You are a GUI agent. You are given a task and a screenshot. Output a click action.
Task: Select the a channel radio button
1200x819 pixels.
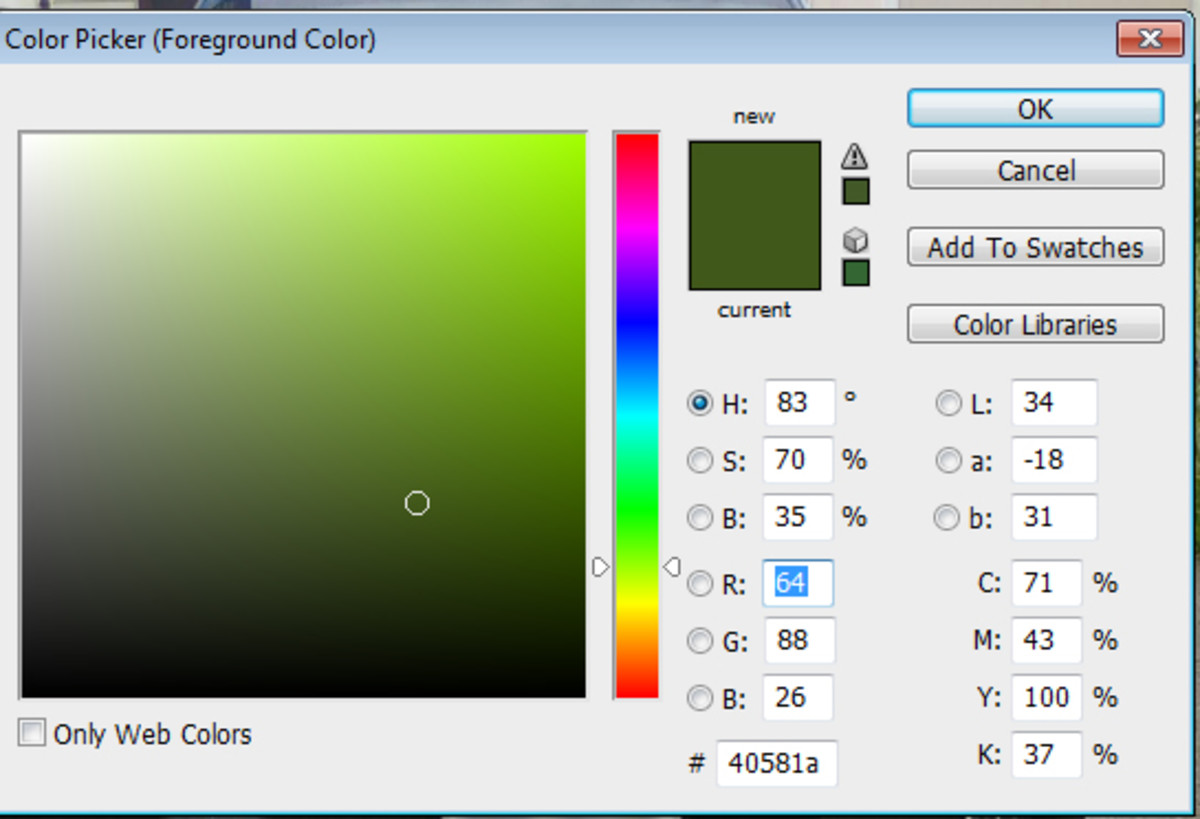click(948, 460)
